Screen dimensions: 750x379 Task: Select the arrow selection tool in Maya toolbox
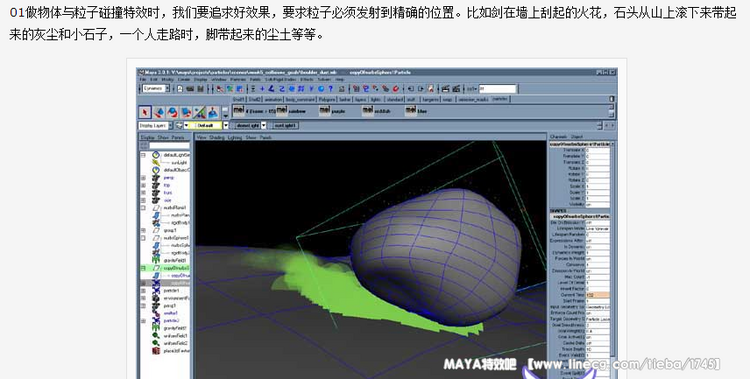coord(145,112)
